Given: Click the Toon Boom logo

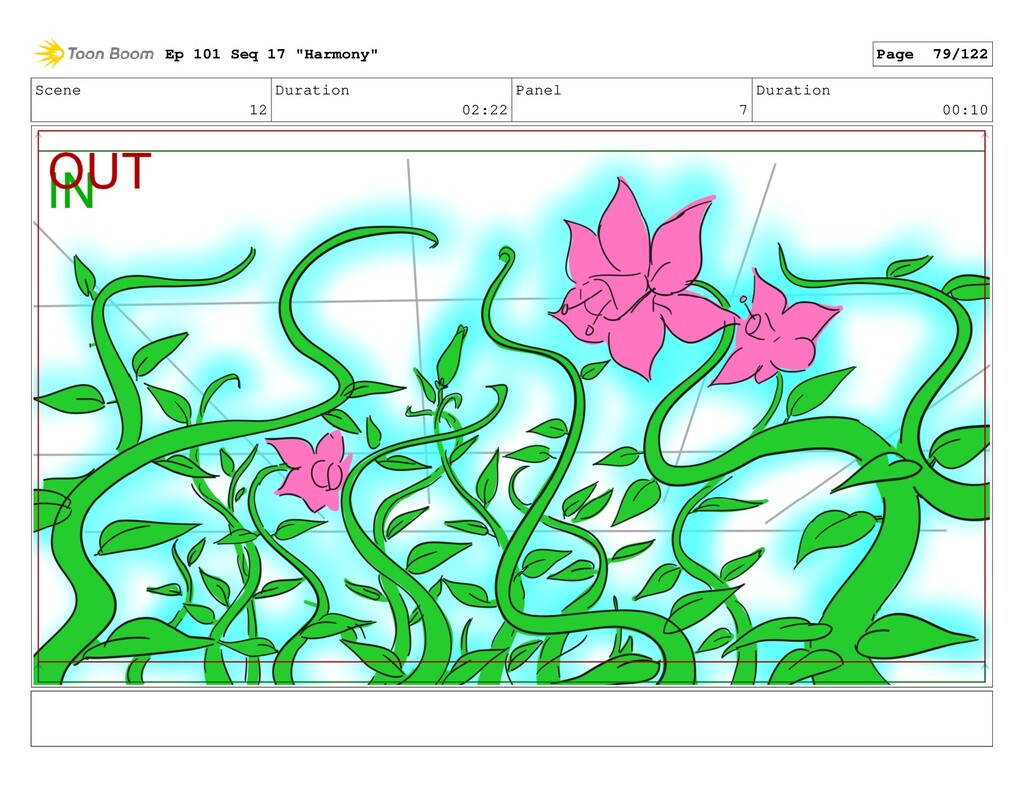Looking at the screenshot, I should tap(94, 54).
